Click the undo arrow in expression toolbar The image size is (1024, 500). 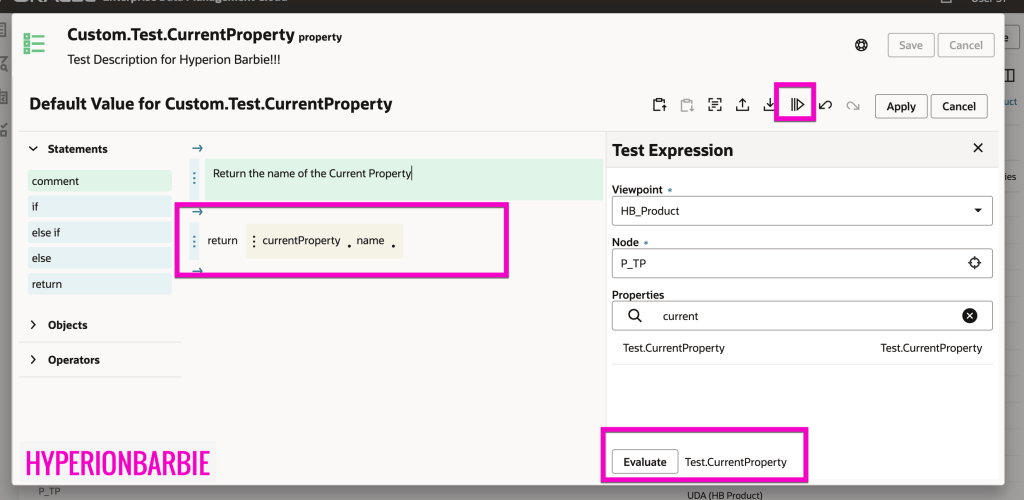click(826, 105)
